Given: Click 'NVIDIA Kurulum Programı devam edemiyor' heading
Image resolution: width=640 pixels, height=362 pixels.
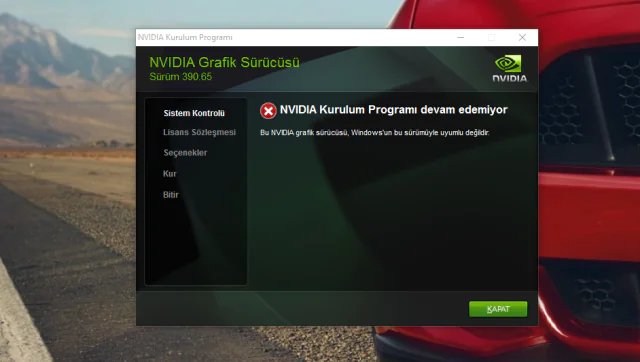Looking at the screenshot, I should [x=393, y=110].
